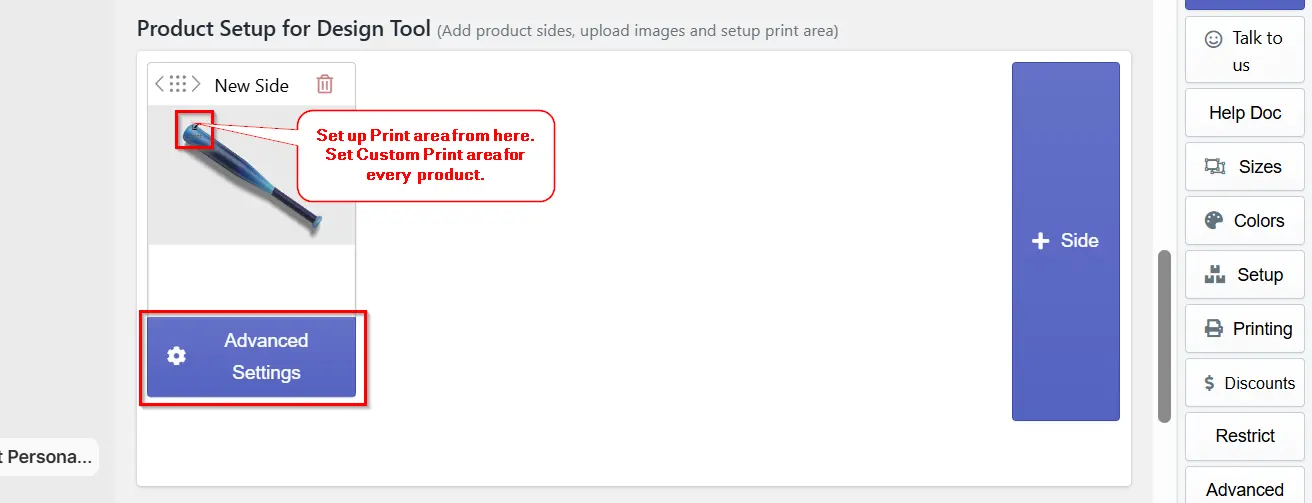Click the Product Setup for Design Tool heading
The height and width of the screenshot is (503, 1312).
pyautogui.click(x=284, y=28)
